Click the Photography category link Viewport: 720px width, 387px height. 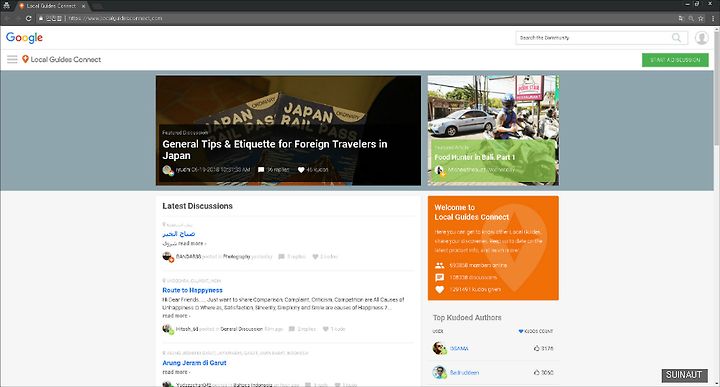[x=236, y=257]
